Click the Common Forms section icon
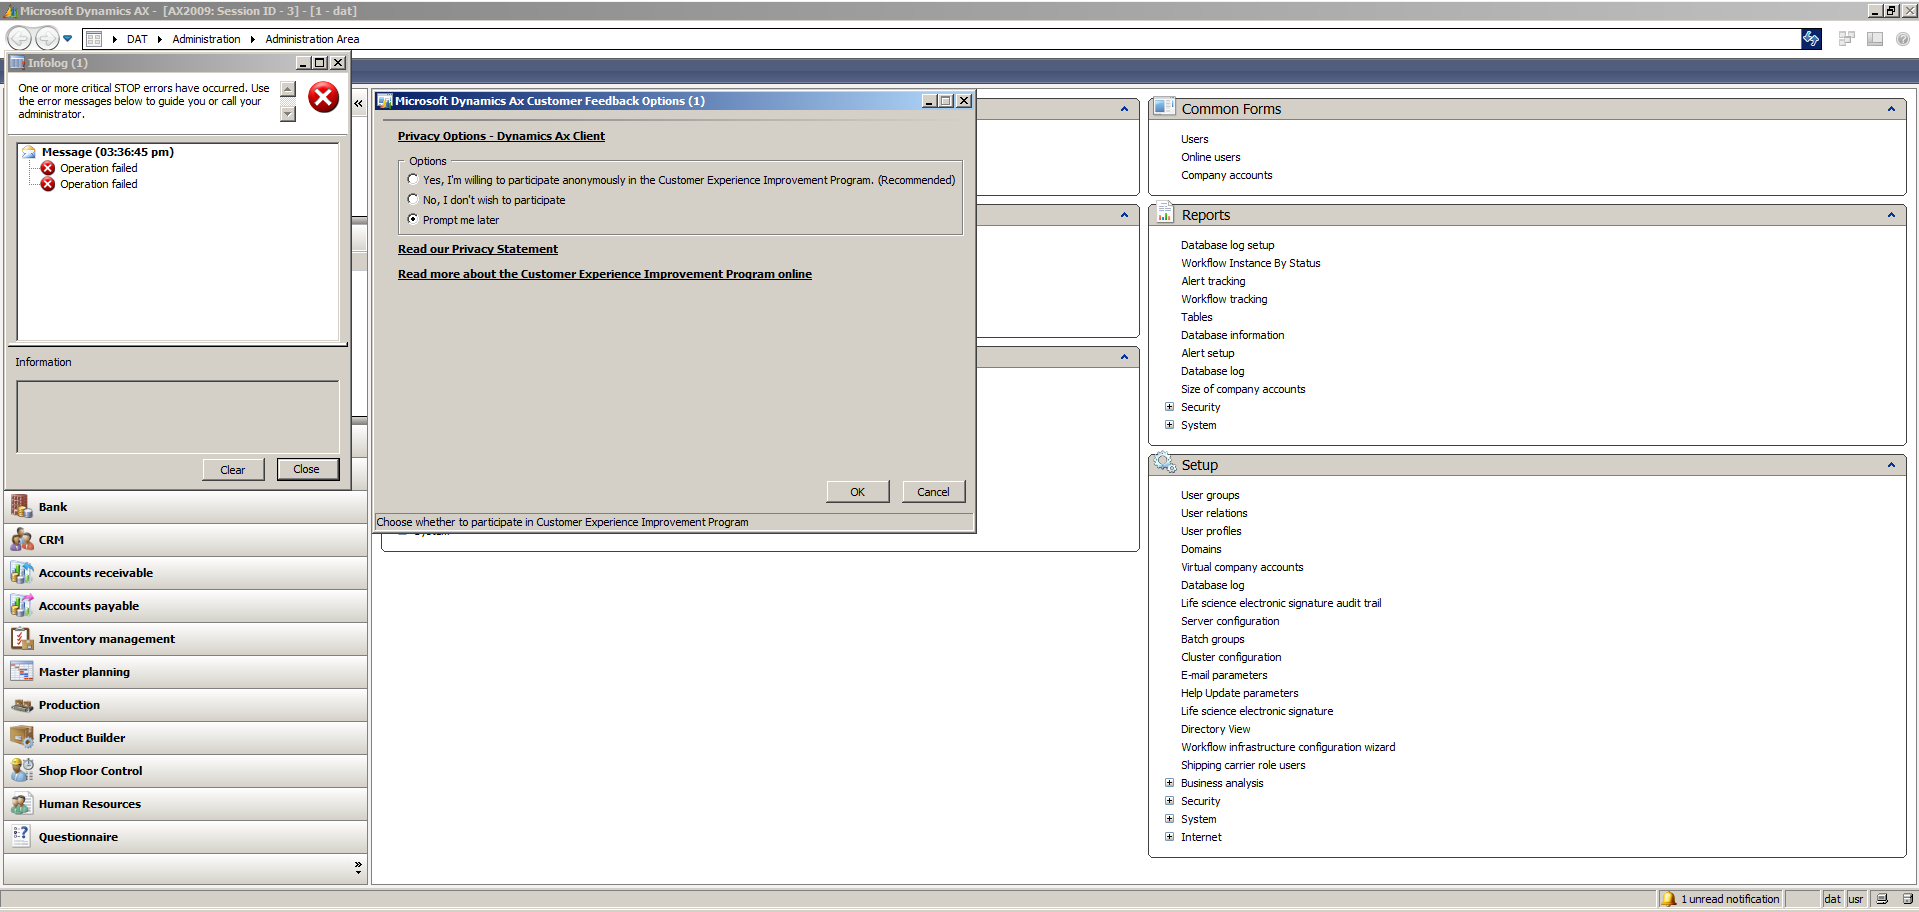1919x912 pixels. pyautogui.click(x=1164, y=107)
